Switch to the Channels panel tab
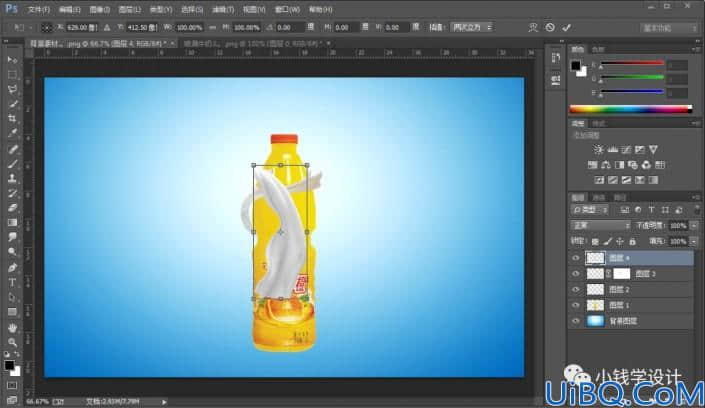Screen dimensions: 705x408 [598, 197]
